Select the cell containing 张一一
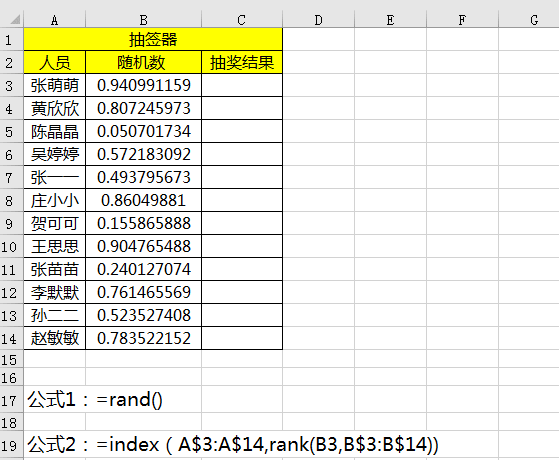Viewport: 559px width, 460px height. click(x=55, y=177)
